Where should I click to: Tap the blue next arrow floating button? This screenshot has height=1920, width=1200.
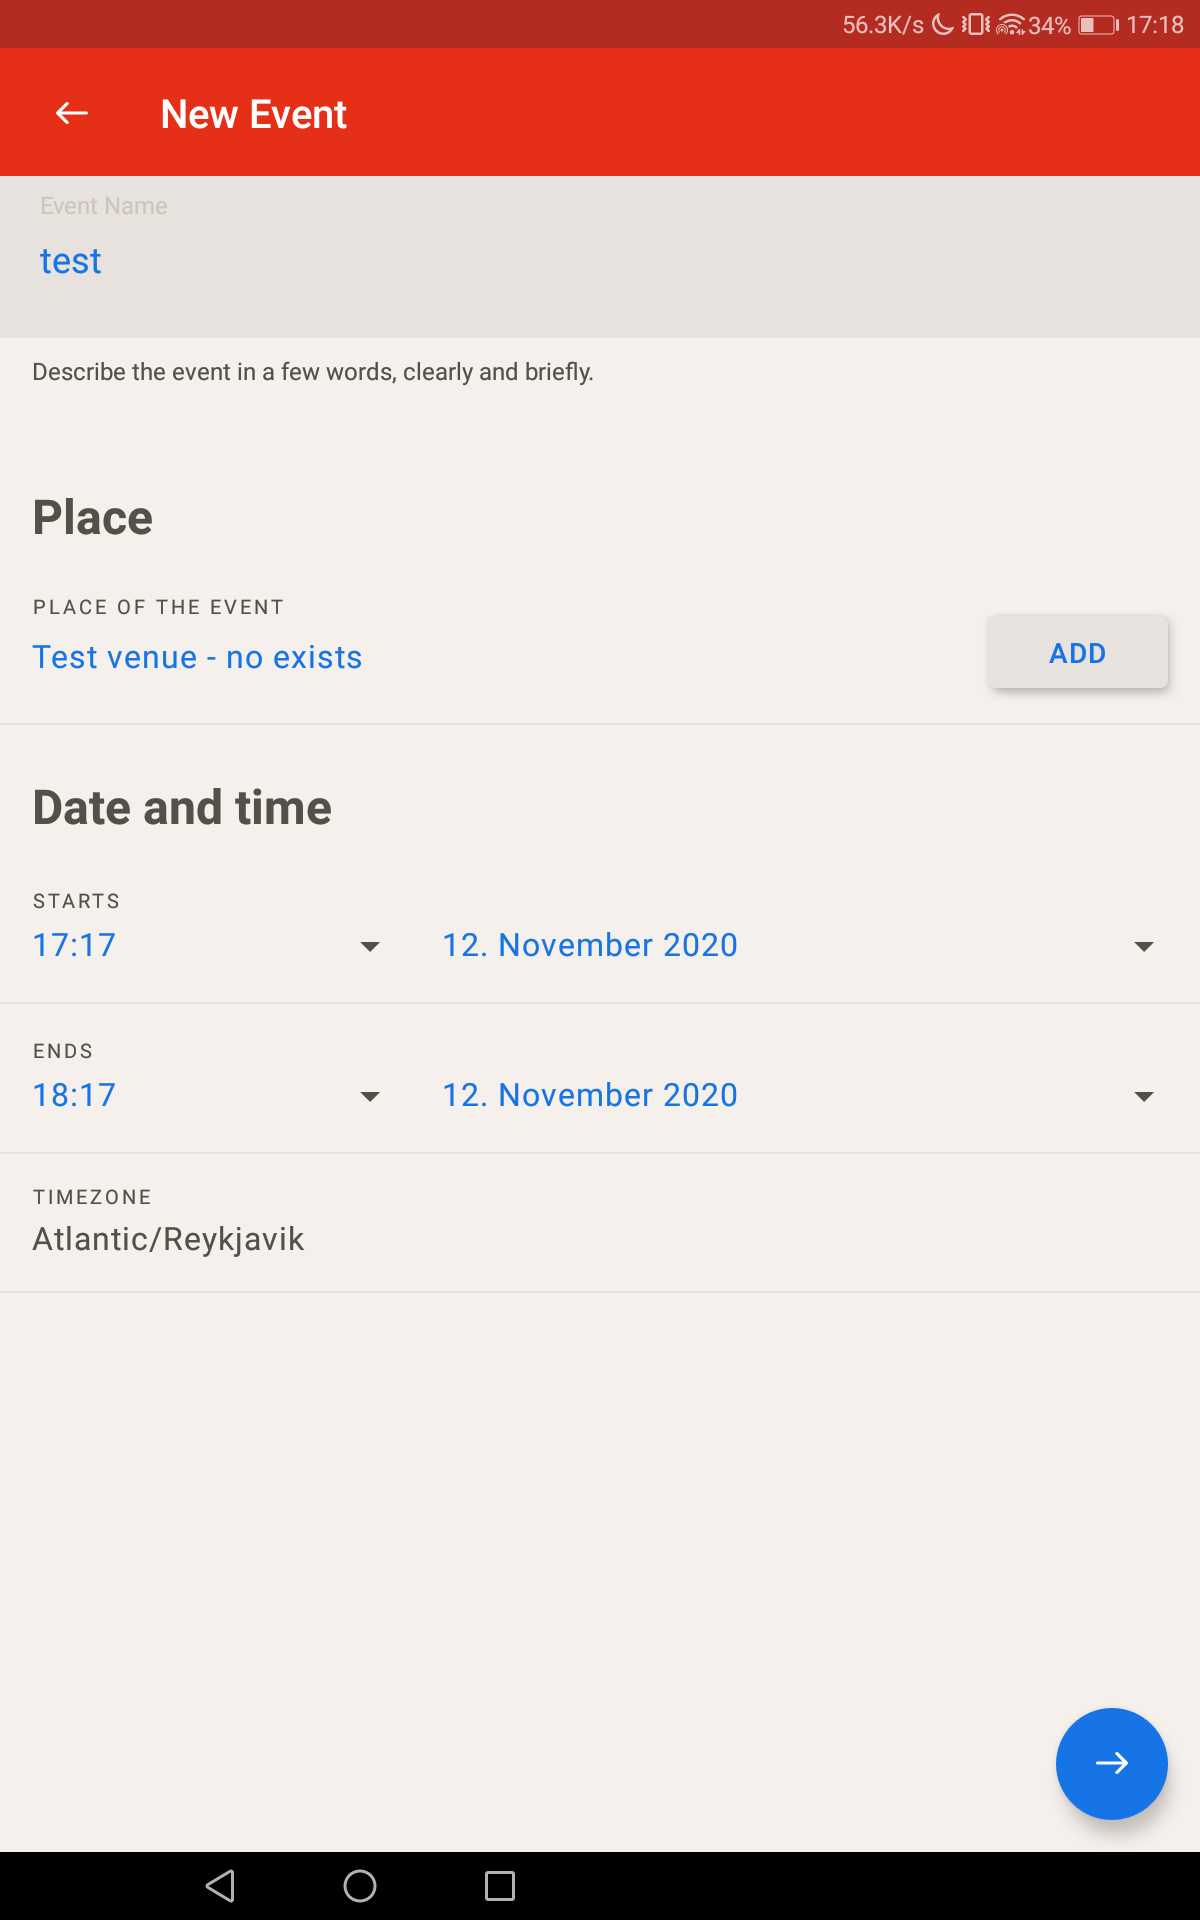tap(1111, 1763)
